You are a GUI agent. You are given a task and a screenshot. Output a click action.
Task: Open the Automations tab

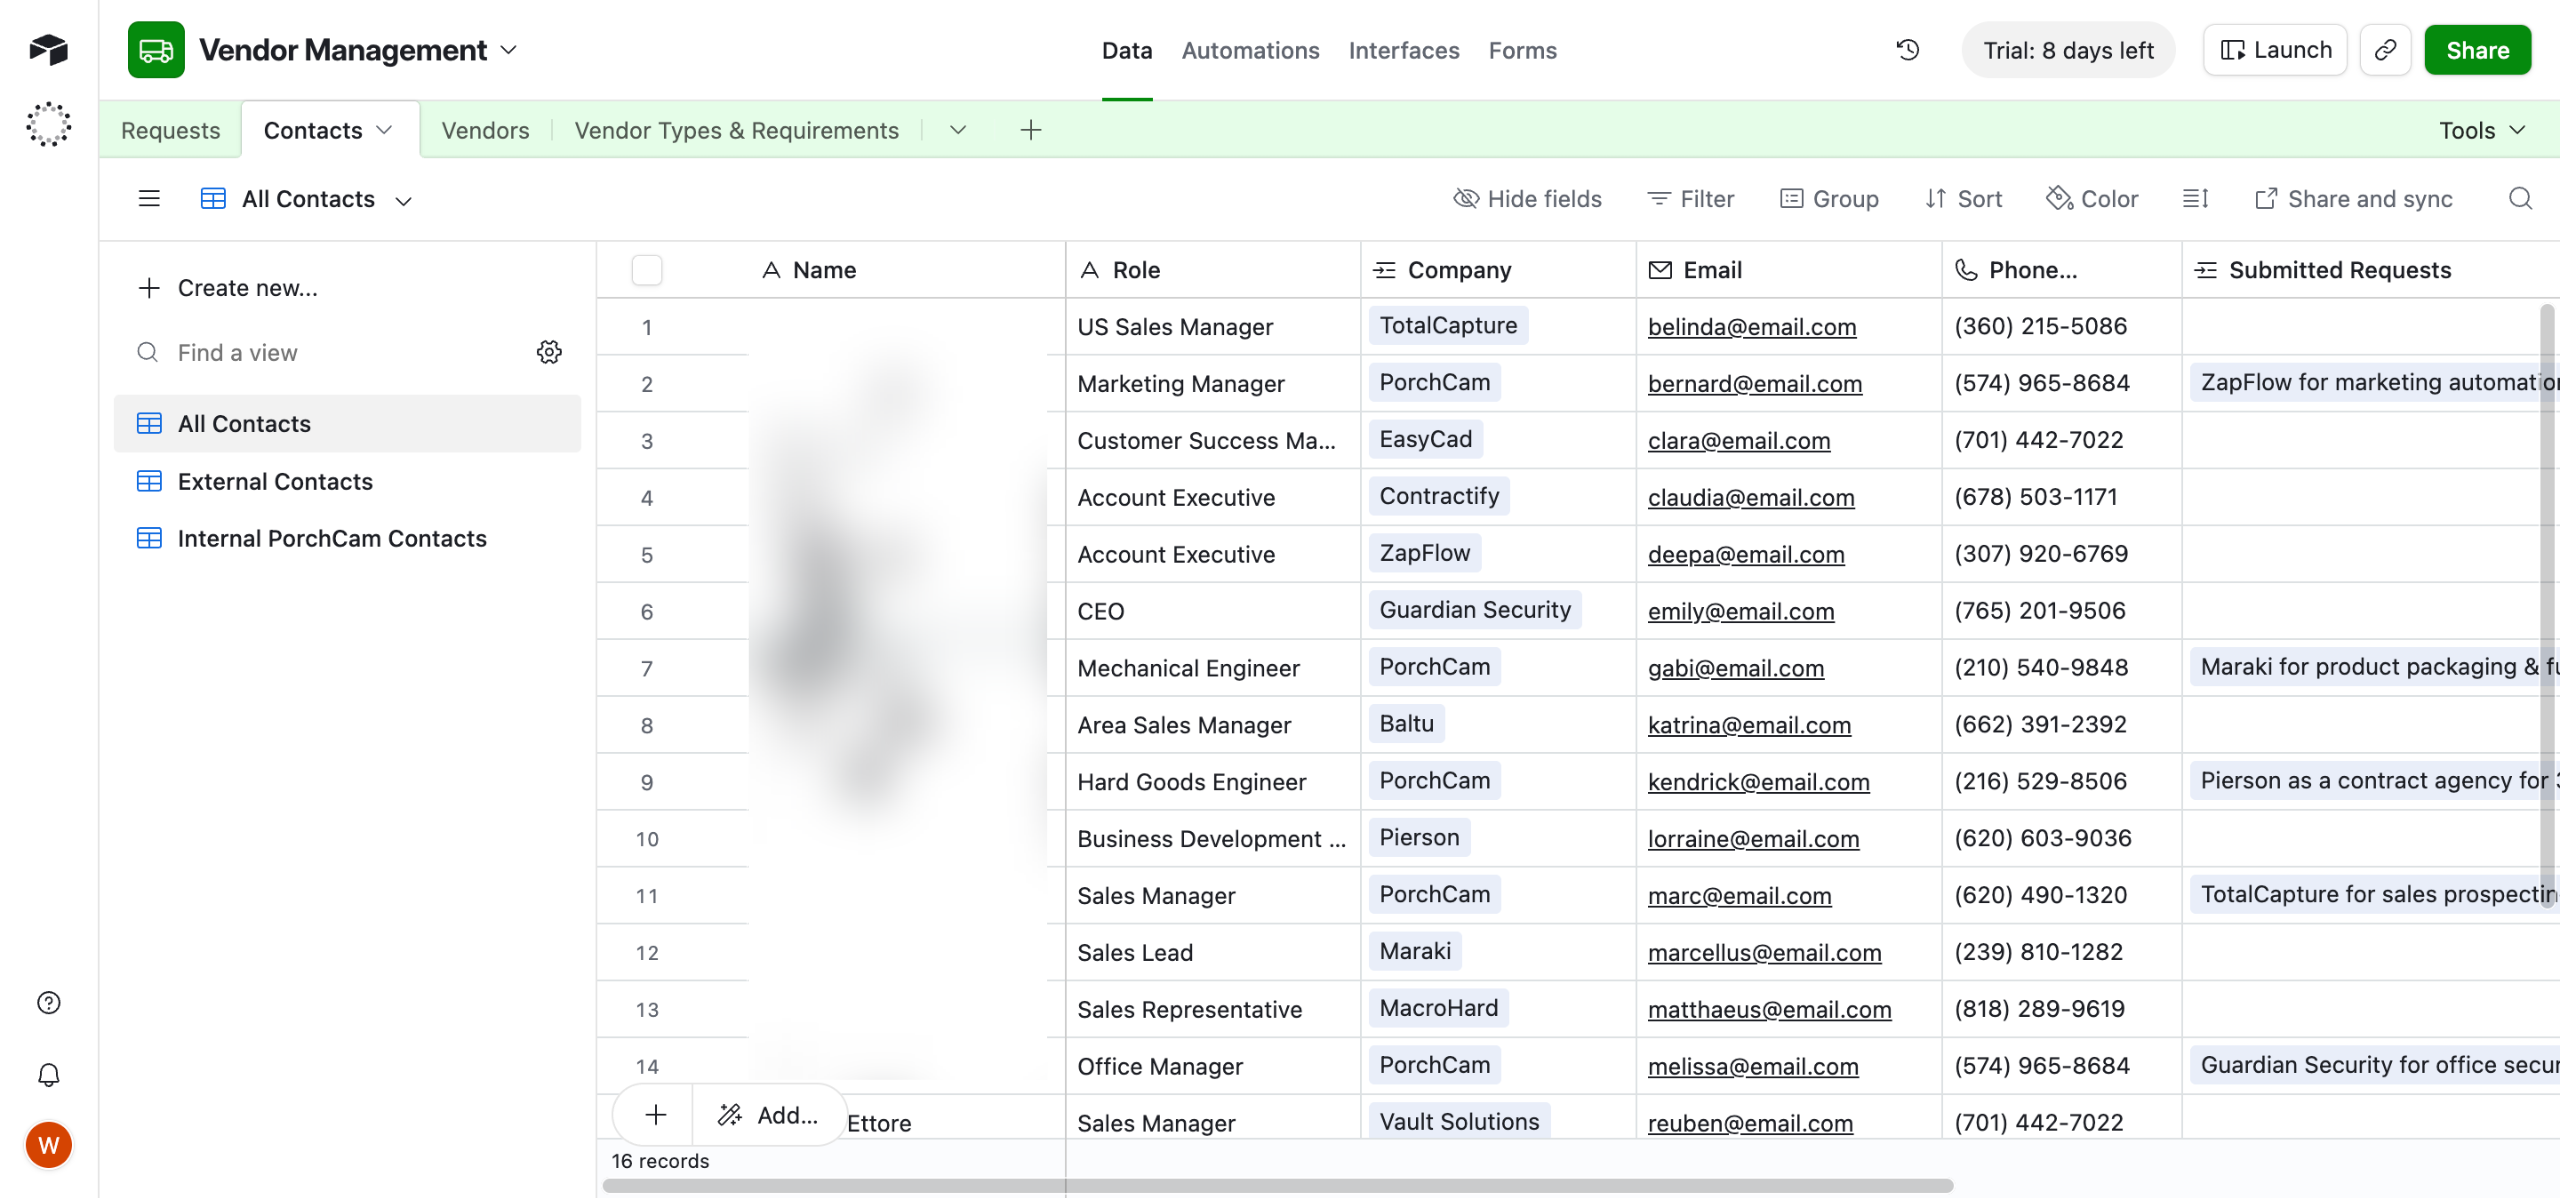point(1250,50)
